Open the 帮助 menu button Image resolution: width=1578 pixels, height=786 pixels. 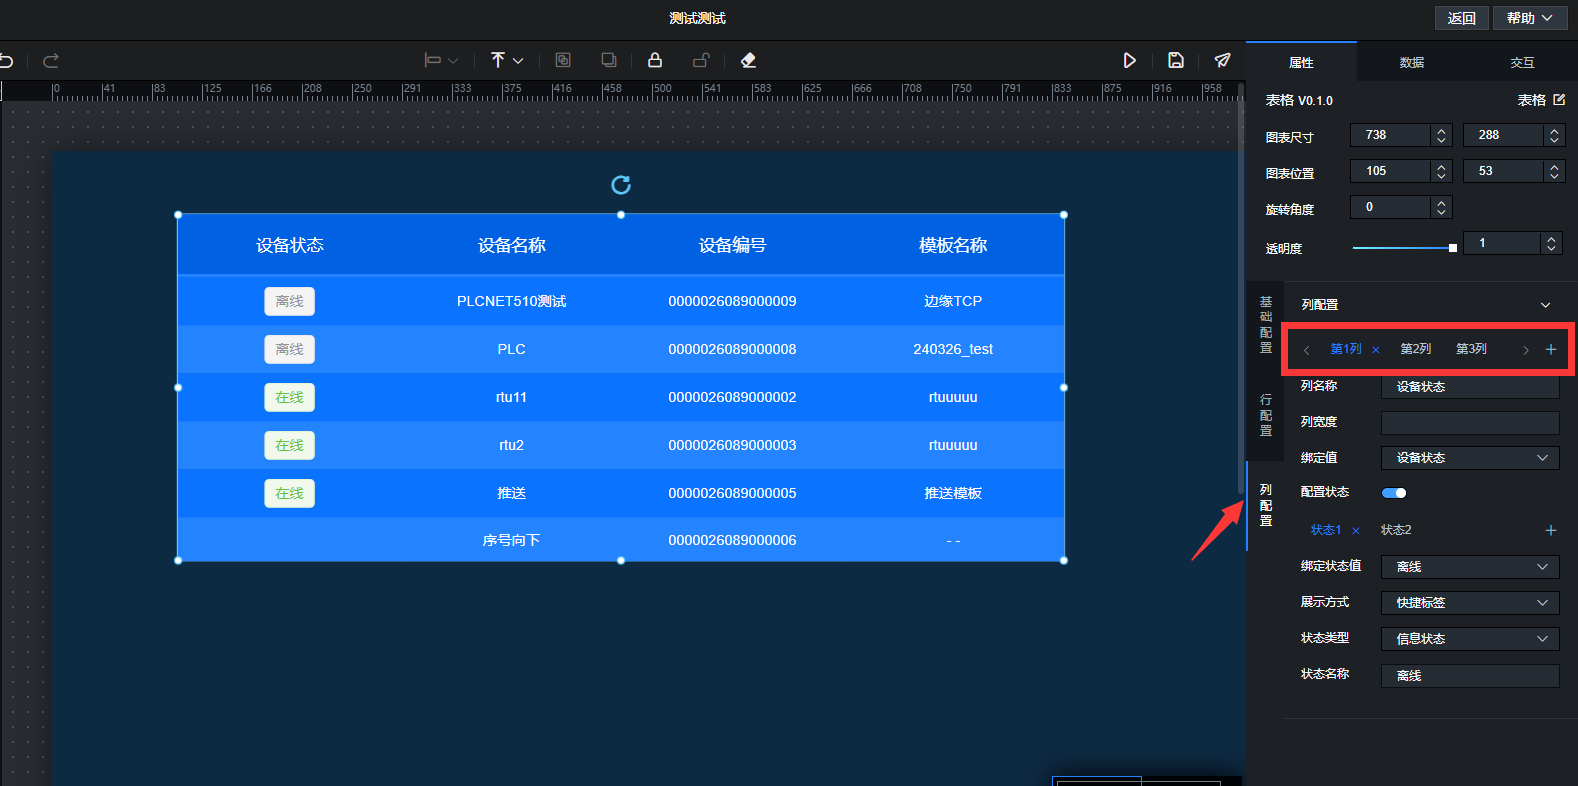pos(1530,18)
